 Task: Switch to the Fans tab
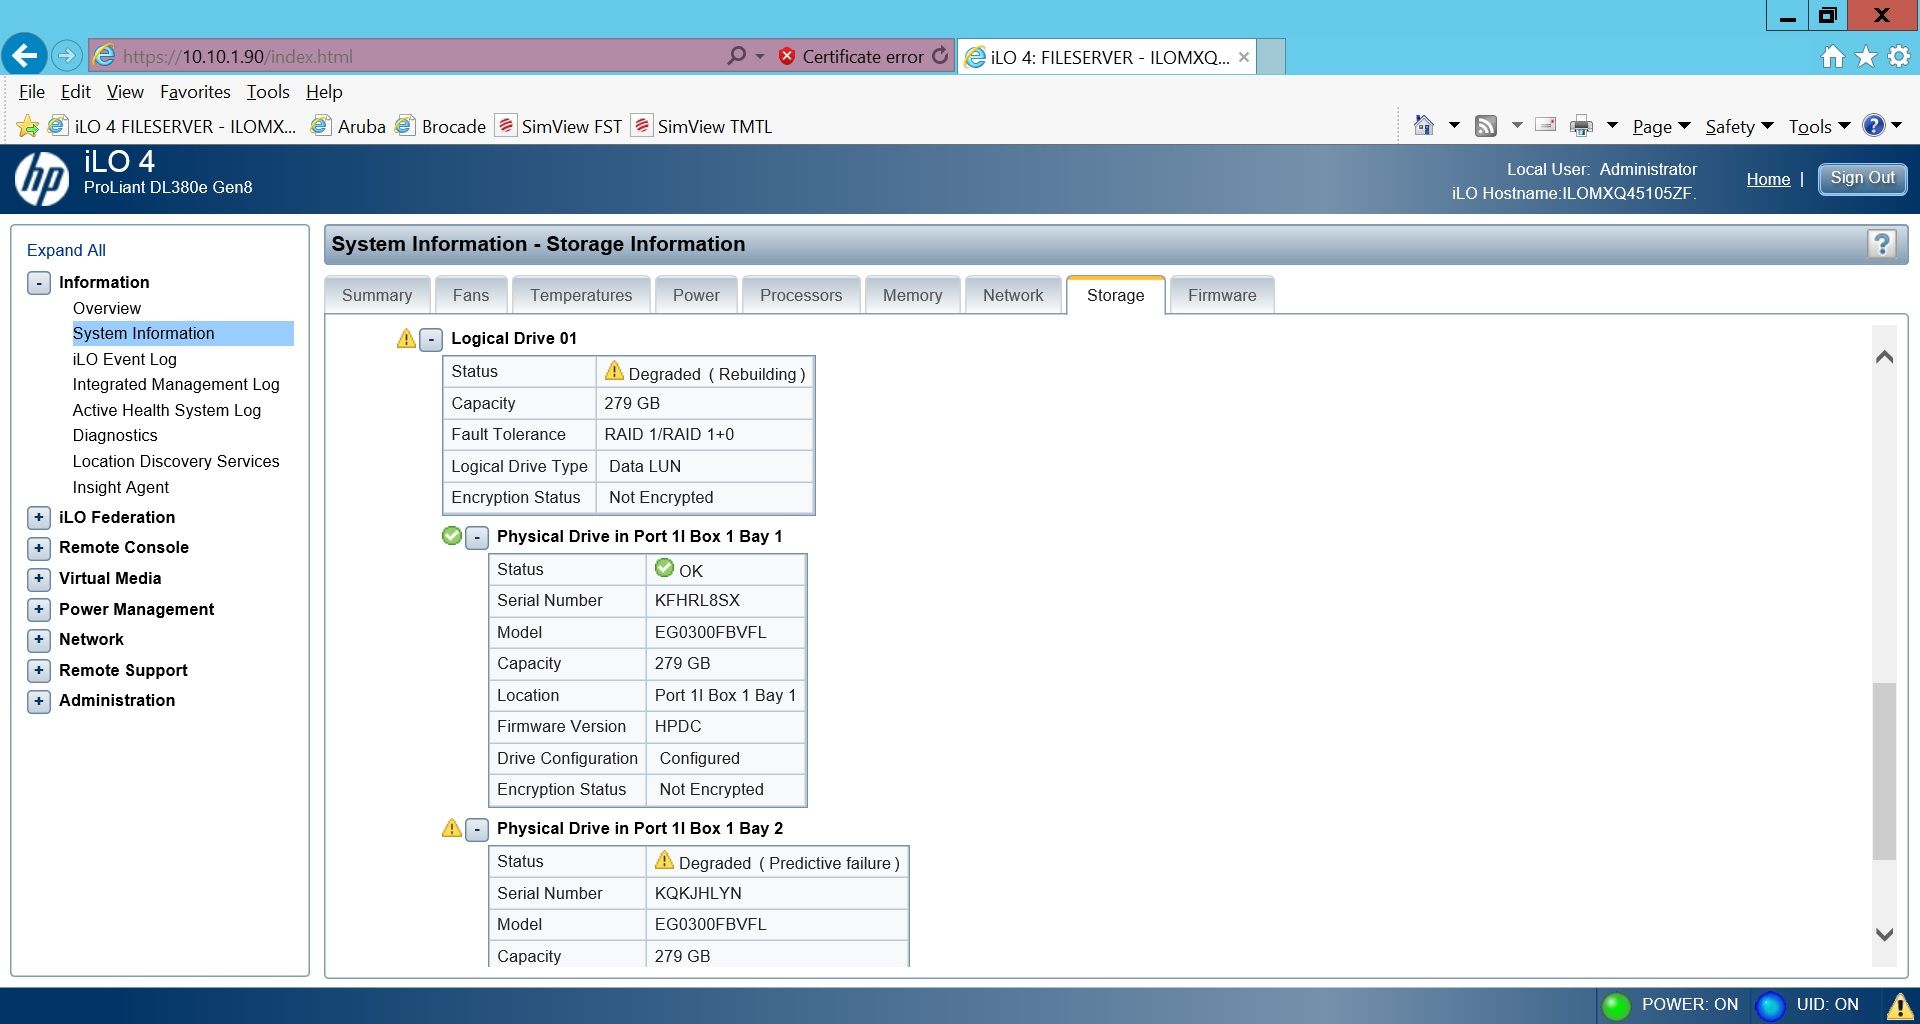471,295
